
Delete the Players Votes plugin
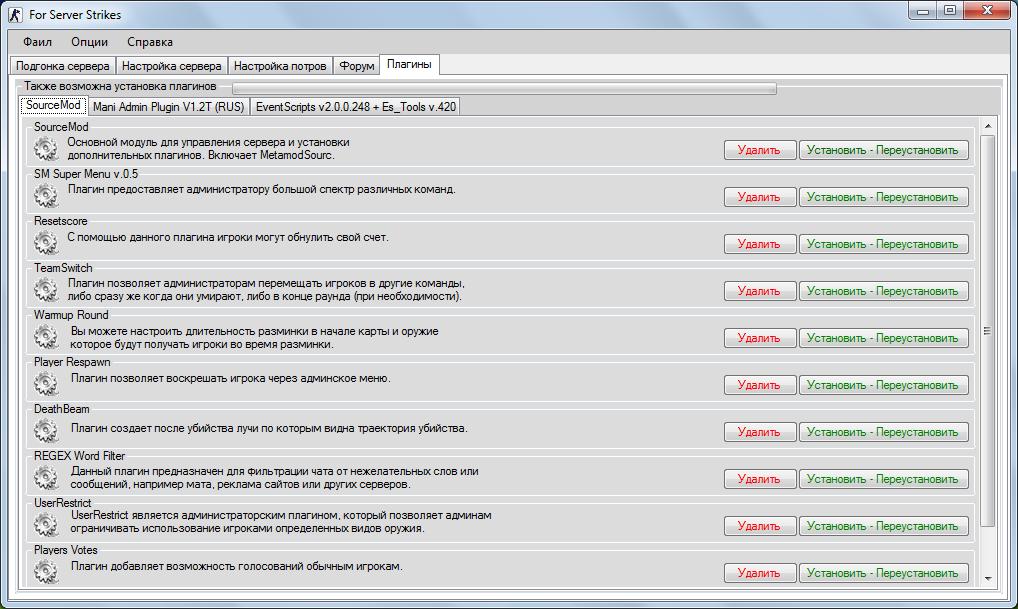pyautogui.click(x=760, y=573)
